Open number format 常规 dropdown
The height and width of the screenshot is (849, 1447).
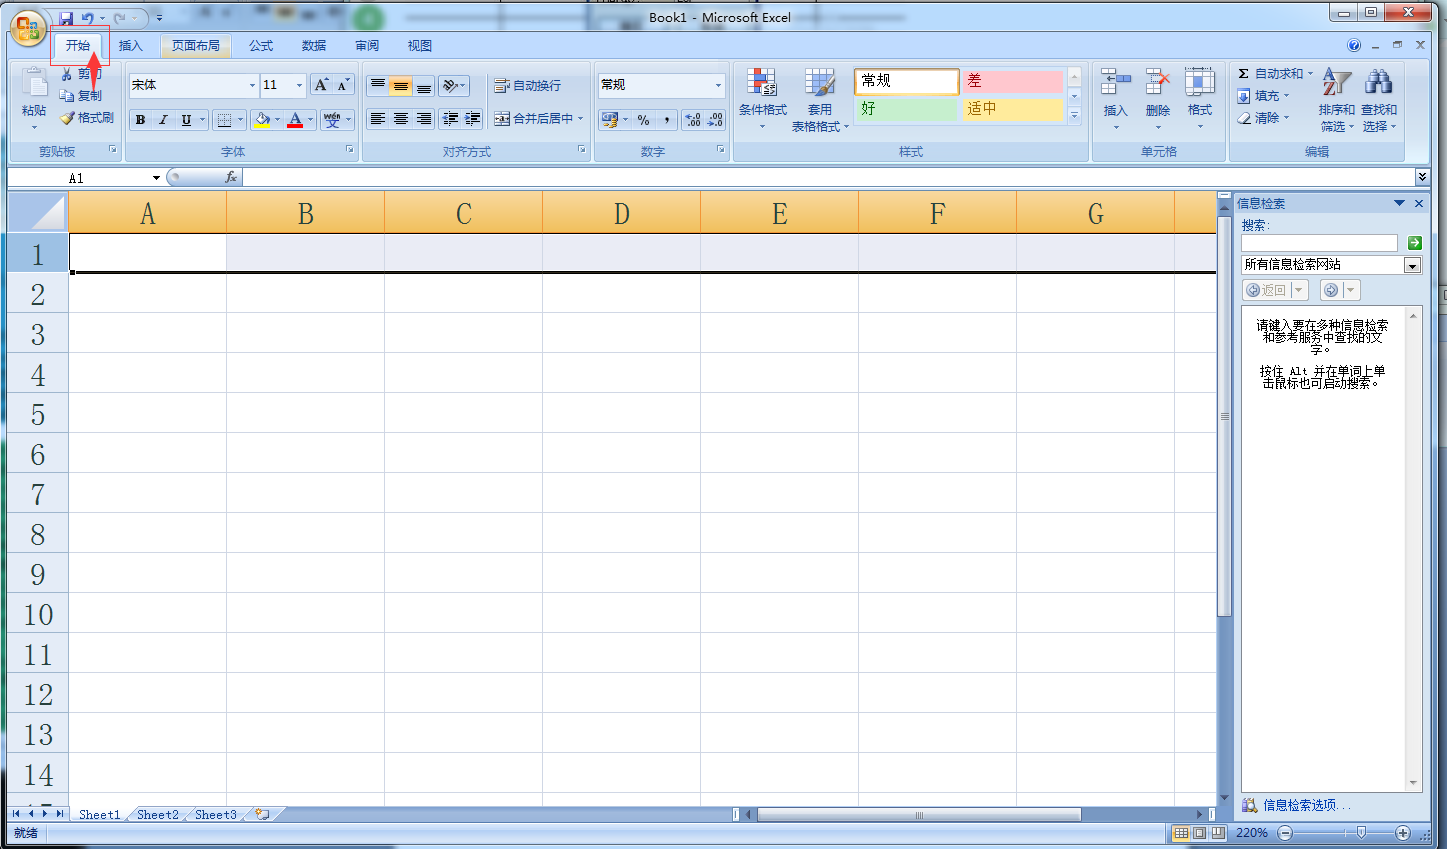pos(718,85)
